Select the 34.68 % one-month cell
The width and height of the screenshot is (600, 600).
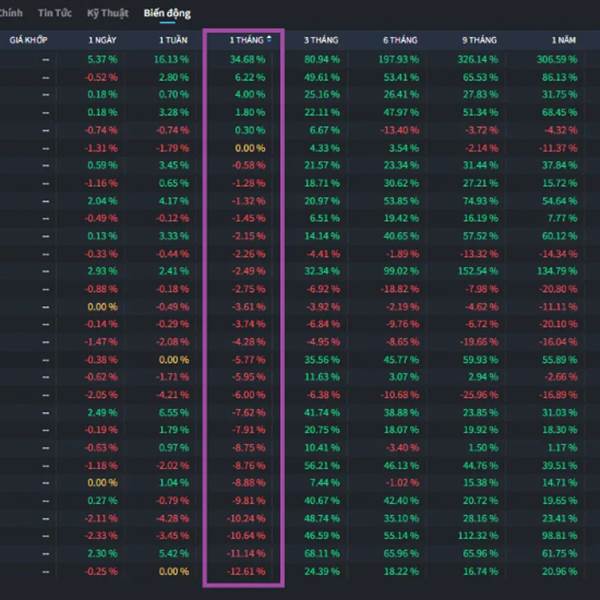pyautogui.click(x=248, y=60)
